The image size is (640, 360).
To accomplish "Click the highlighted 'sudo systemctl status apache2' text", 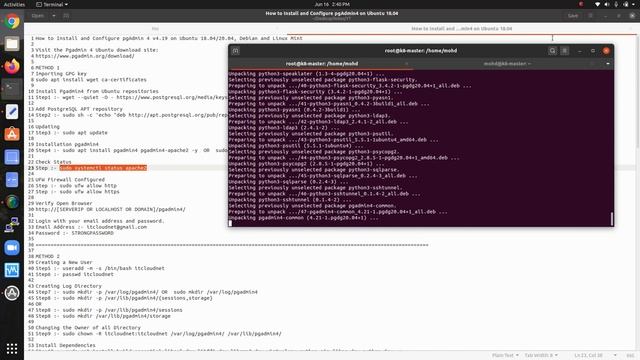I will [103, 168].
